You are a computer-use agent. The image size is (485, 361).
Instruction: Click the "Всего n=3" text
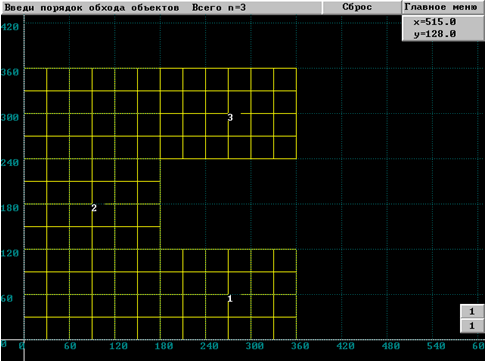[219, 8]
